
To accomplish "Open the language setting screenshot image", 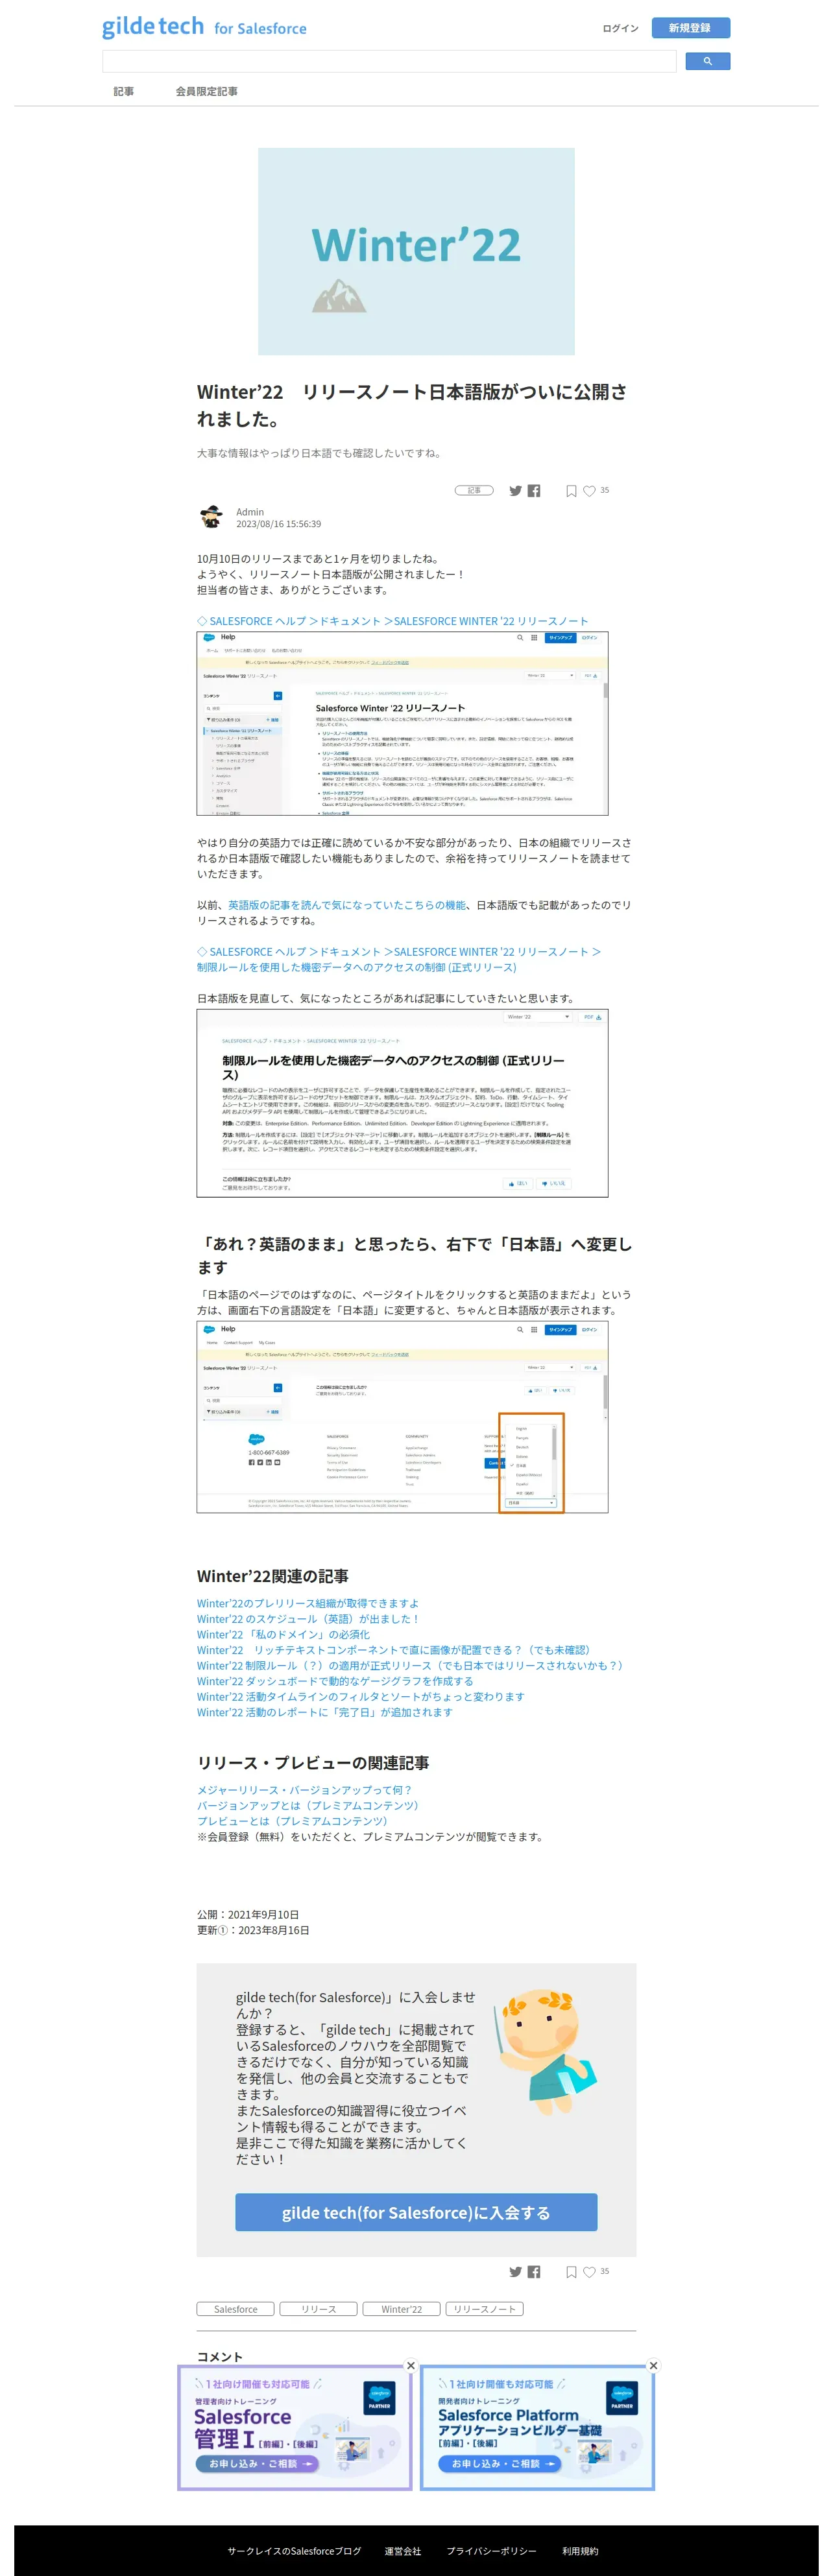I will 402,1417.
